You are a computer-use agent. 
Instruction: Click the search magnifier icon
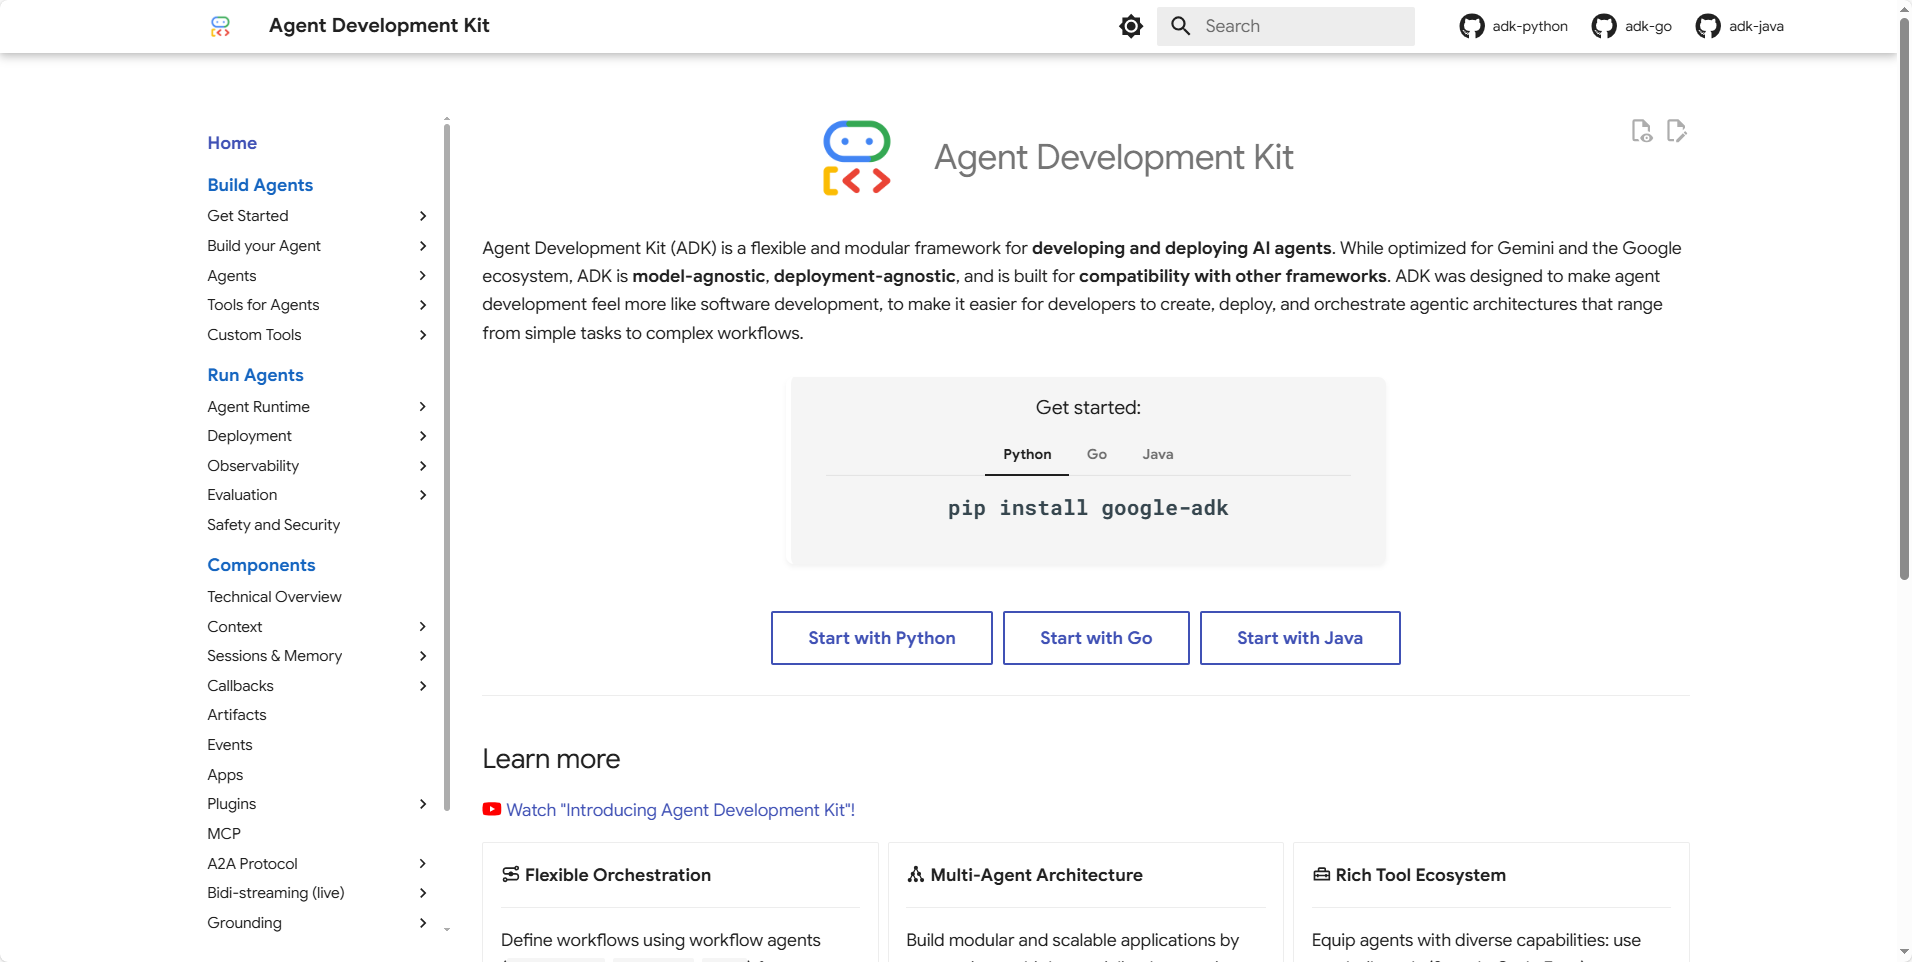pyautogui.click(x=1181, y=26)
